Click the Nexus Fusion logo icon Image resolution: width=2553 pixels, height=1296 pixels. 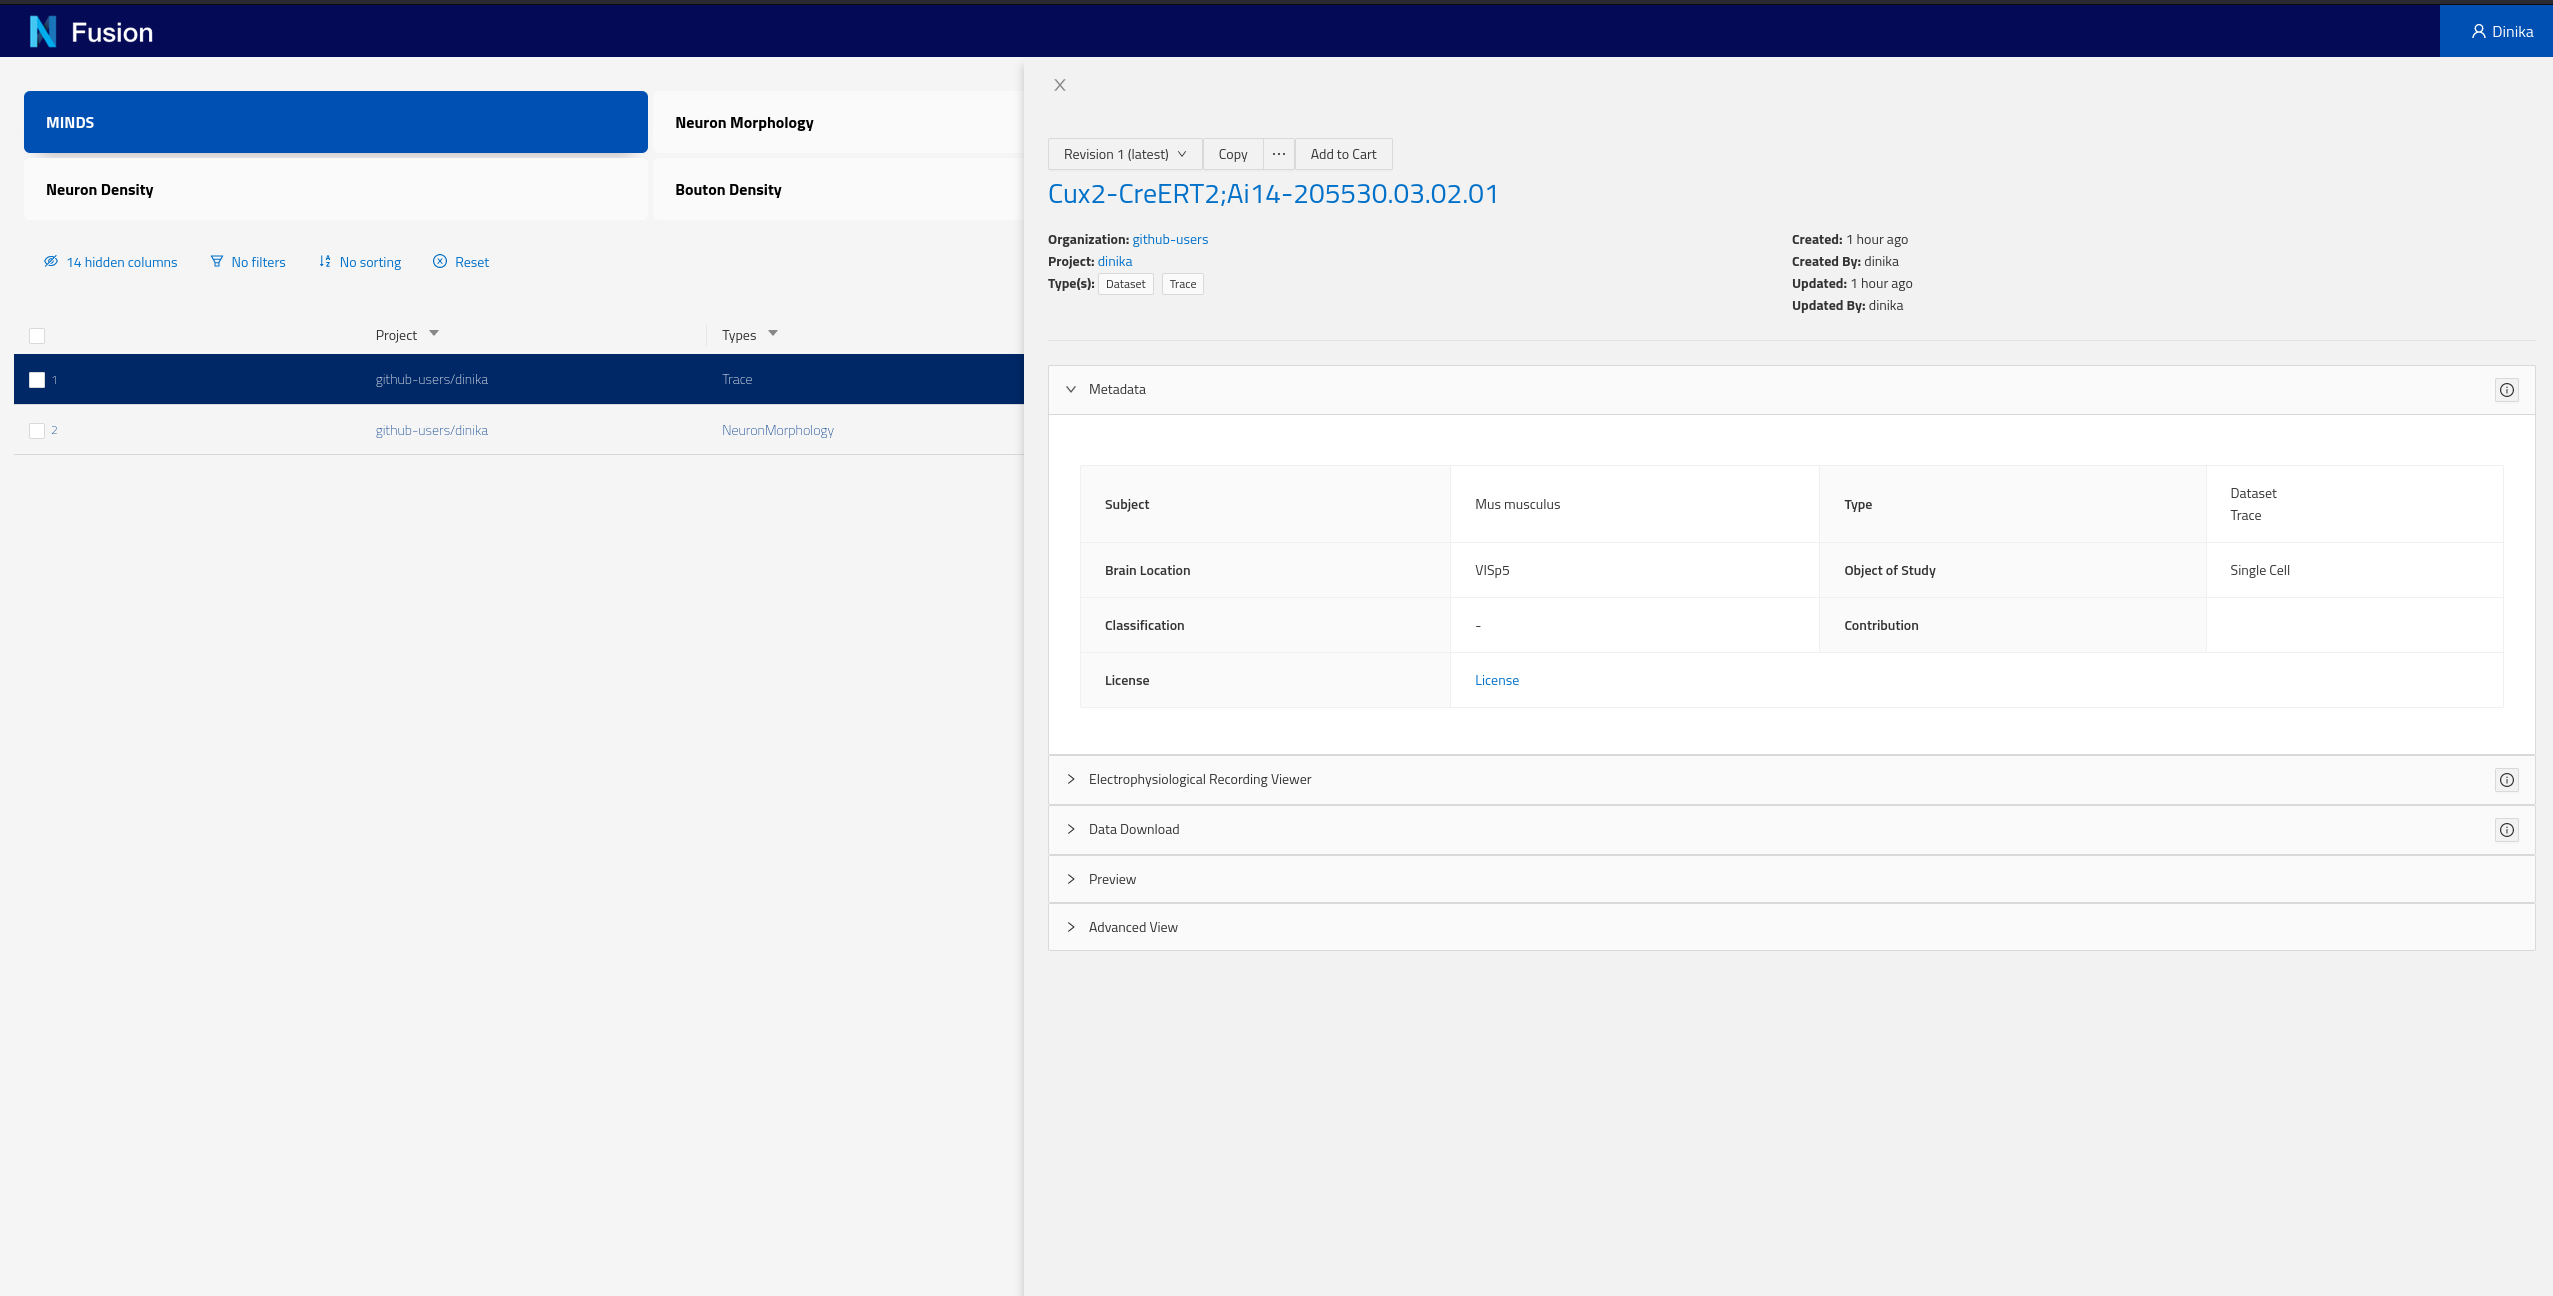click(43, 32)
